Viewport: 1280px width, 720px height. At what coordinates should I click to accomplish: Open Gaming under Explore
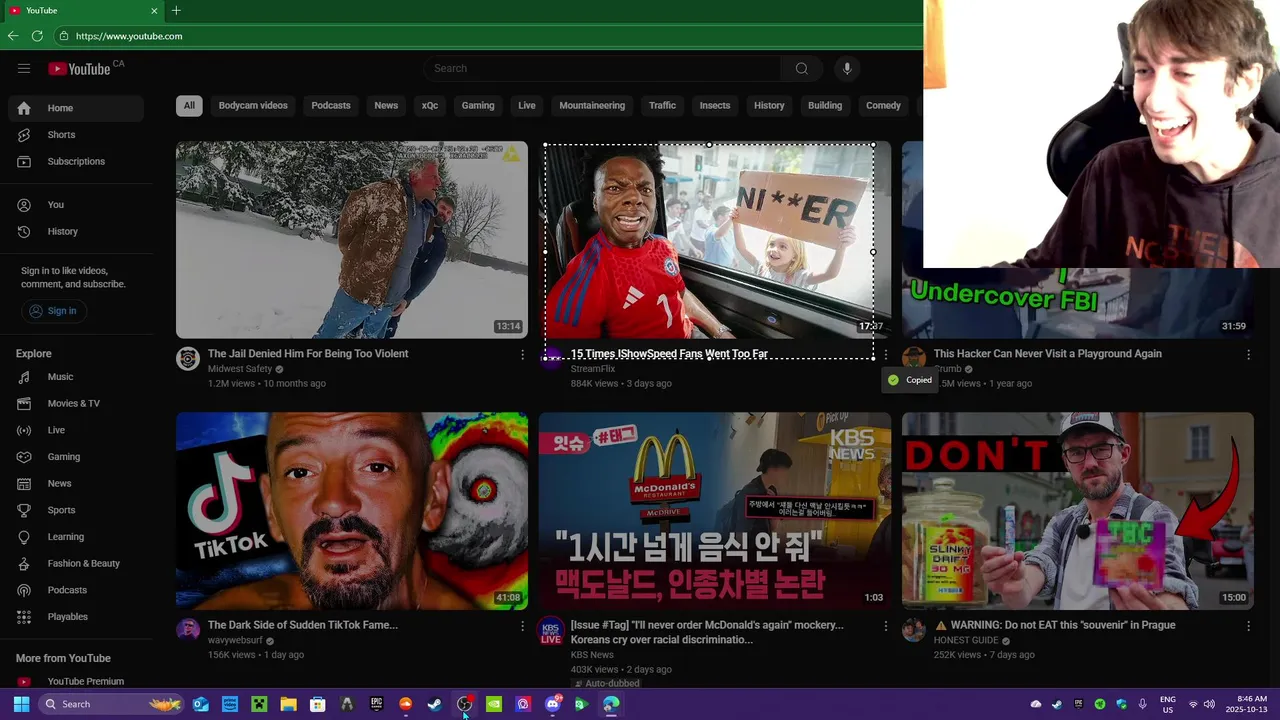point(76,457)
